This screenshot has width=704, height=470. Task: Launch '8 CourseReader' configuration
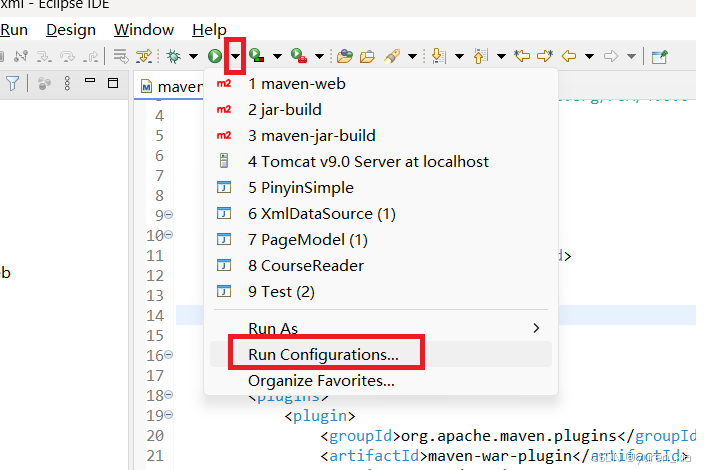pyautogui.click(x=381, y=266)
